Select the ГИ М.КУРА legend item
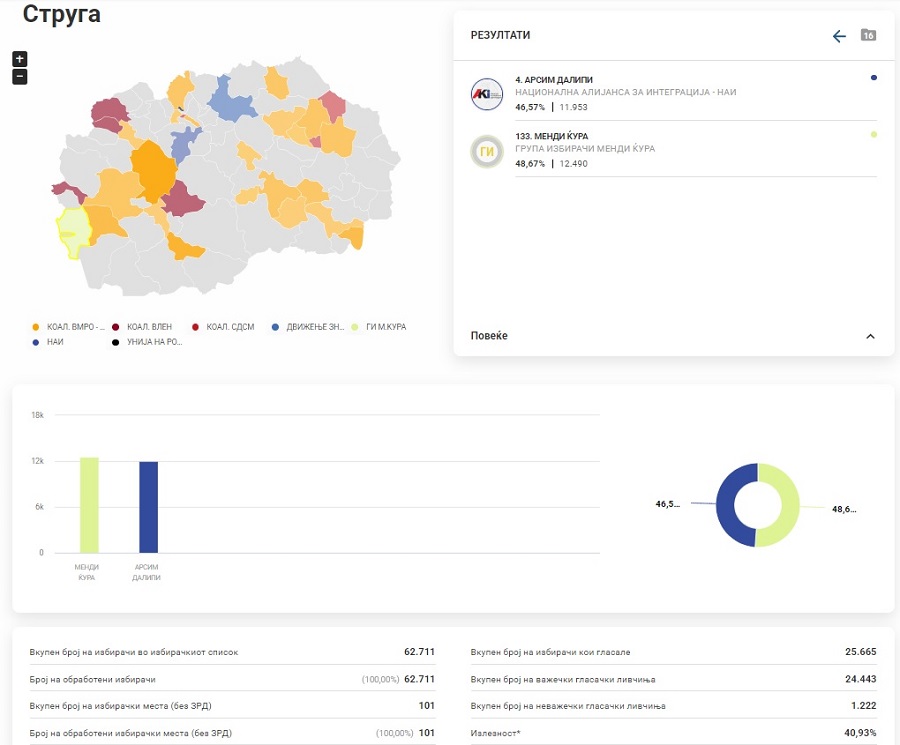The width and height of the screenshot is (900, 745). (378, 327)
